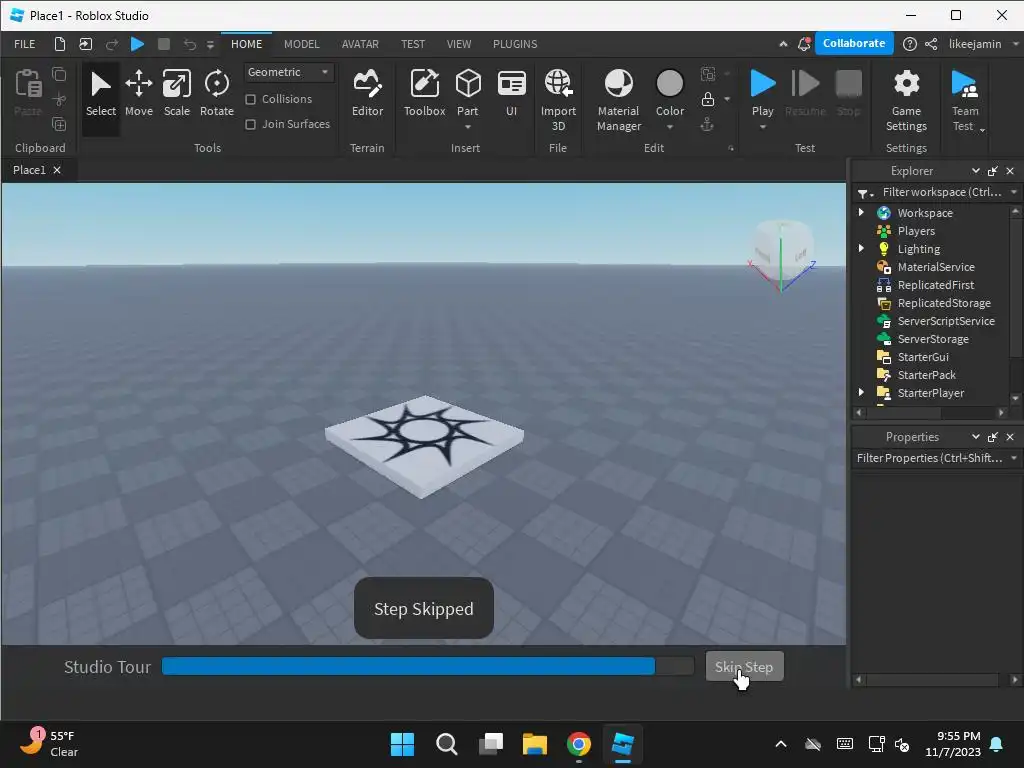Open the Terrain Editor
1024x768 pixels.
367,95
